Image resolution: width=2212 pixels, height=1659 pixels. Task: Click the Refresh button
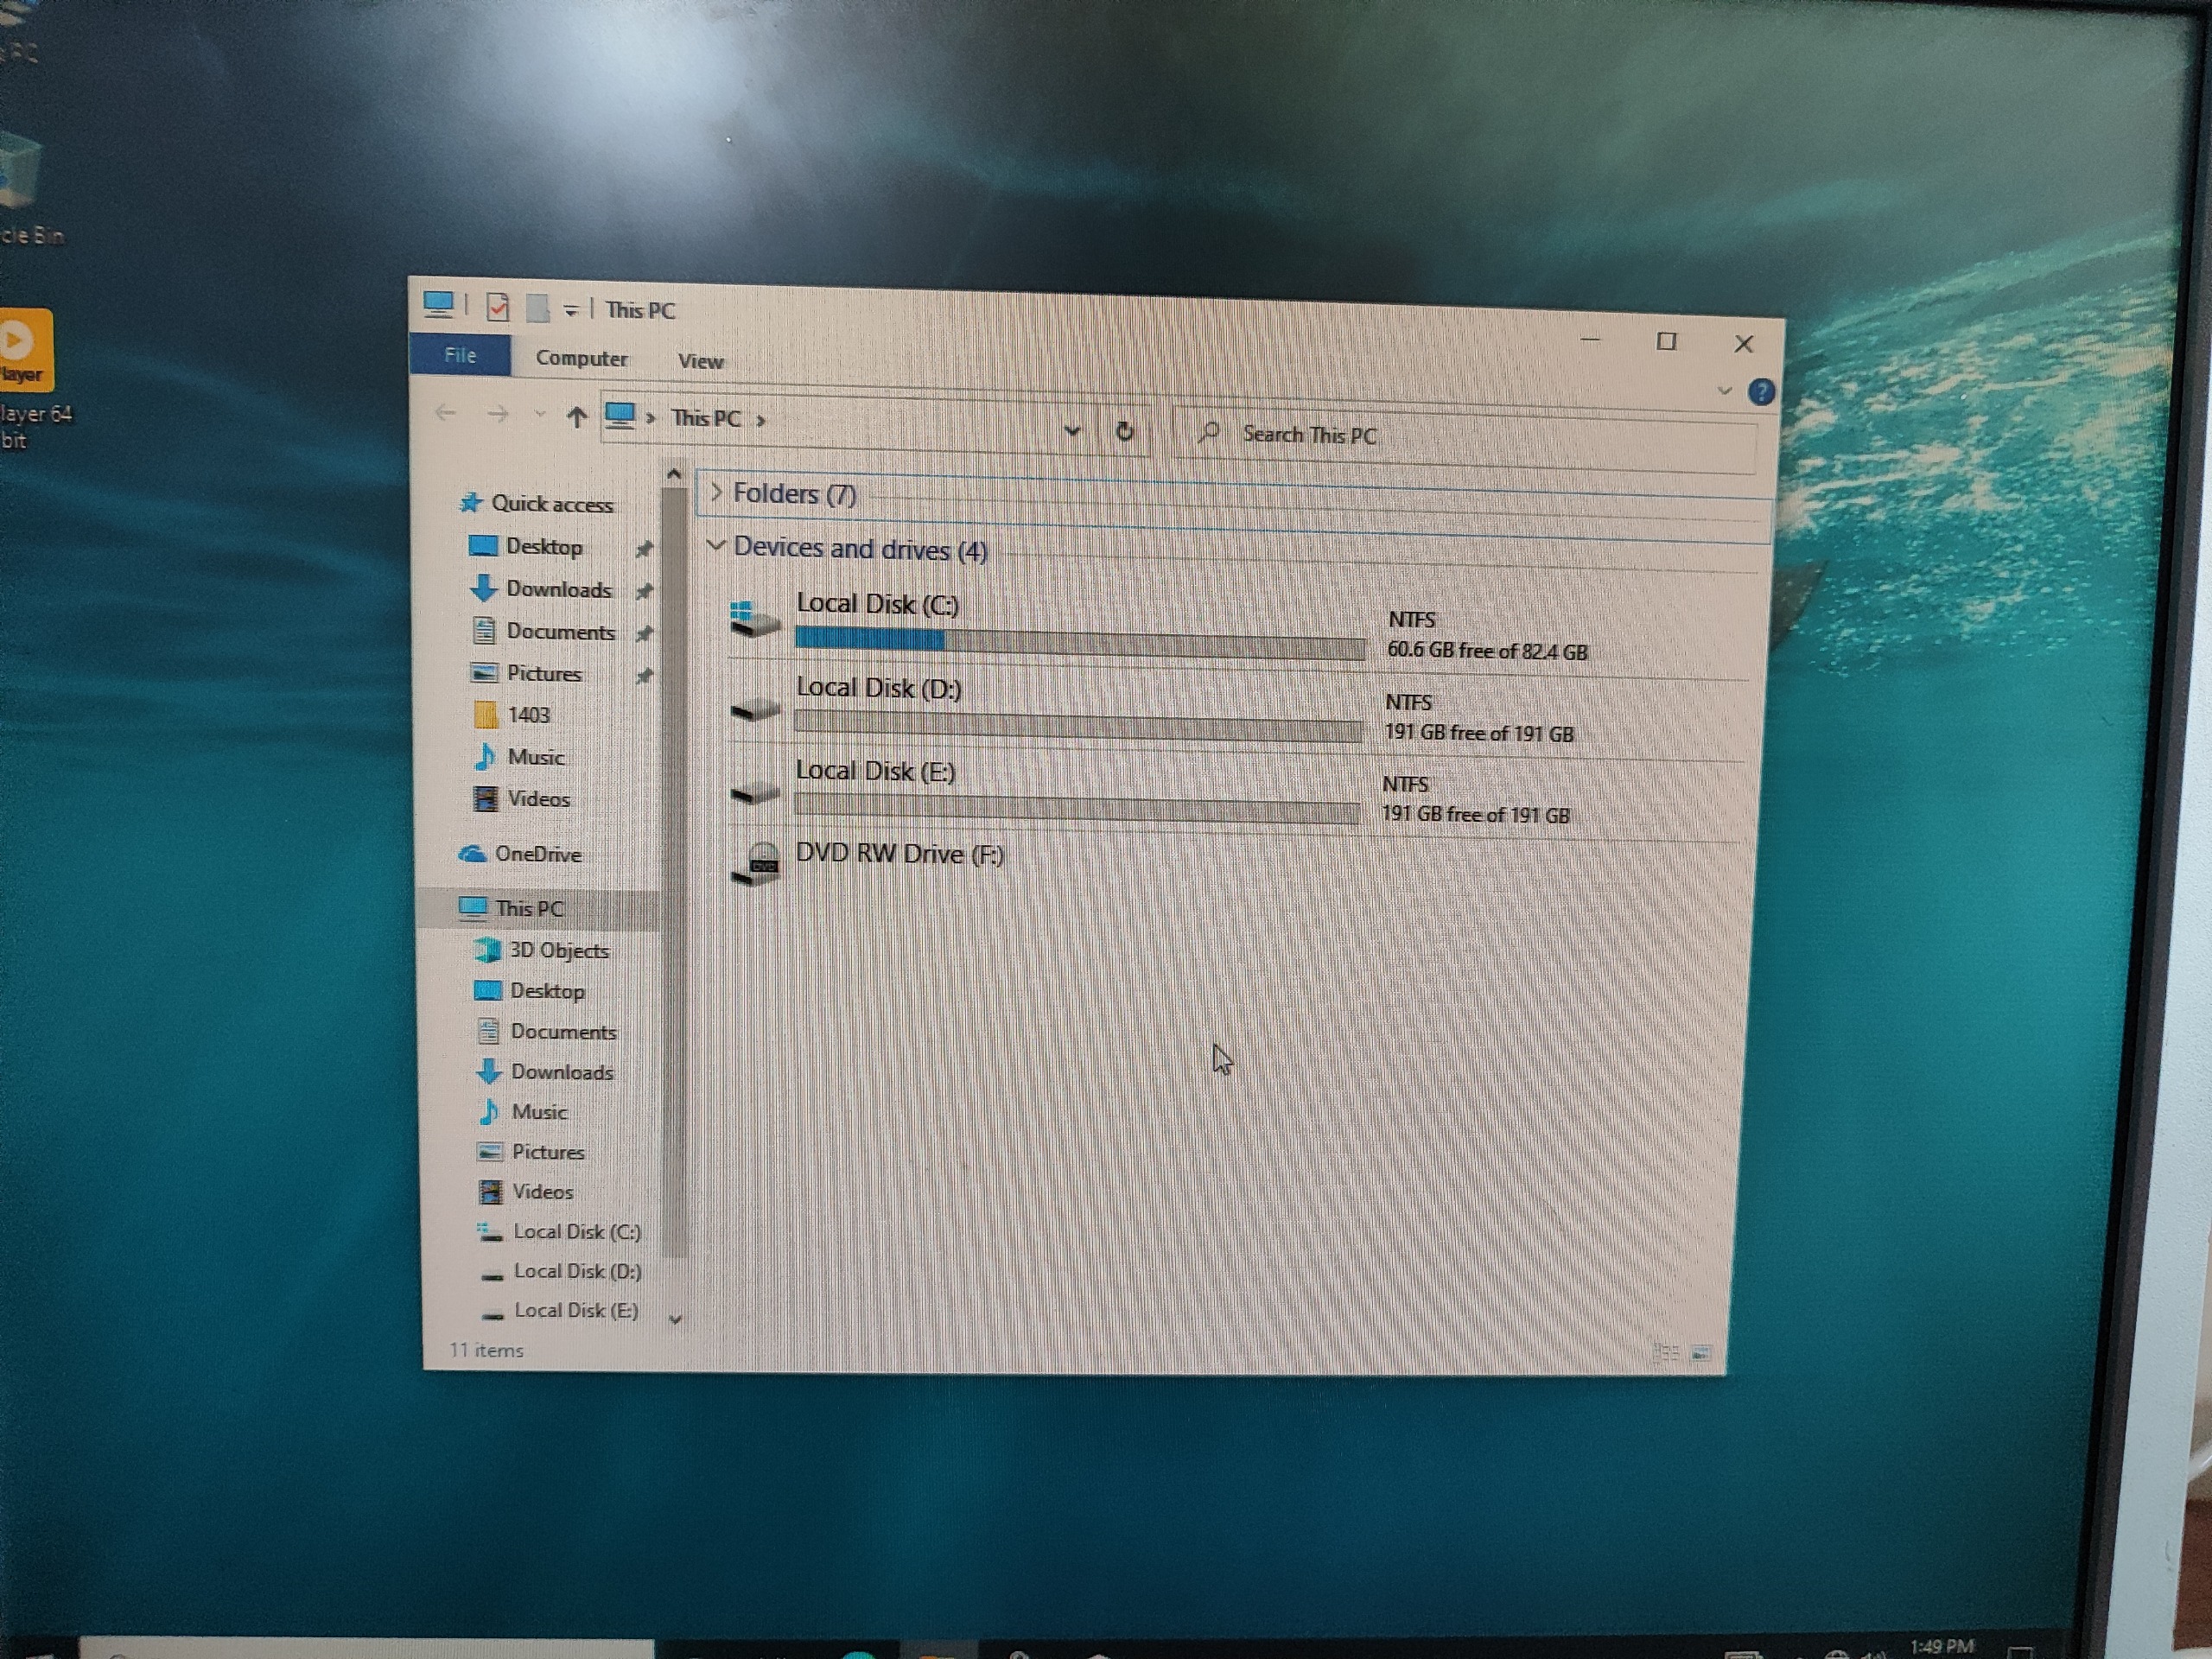[1124, 431]
